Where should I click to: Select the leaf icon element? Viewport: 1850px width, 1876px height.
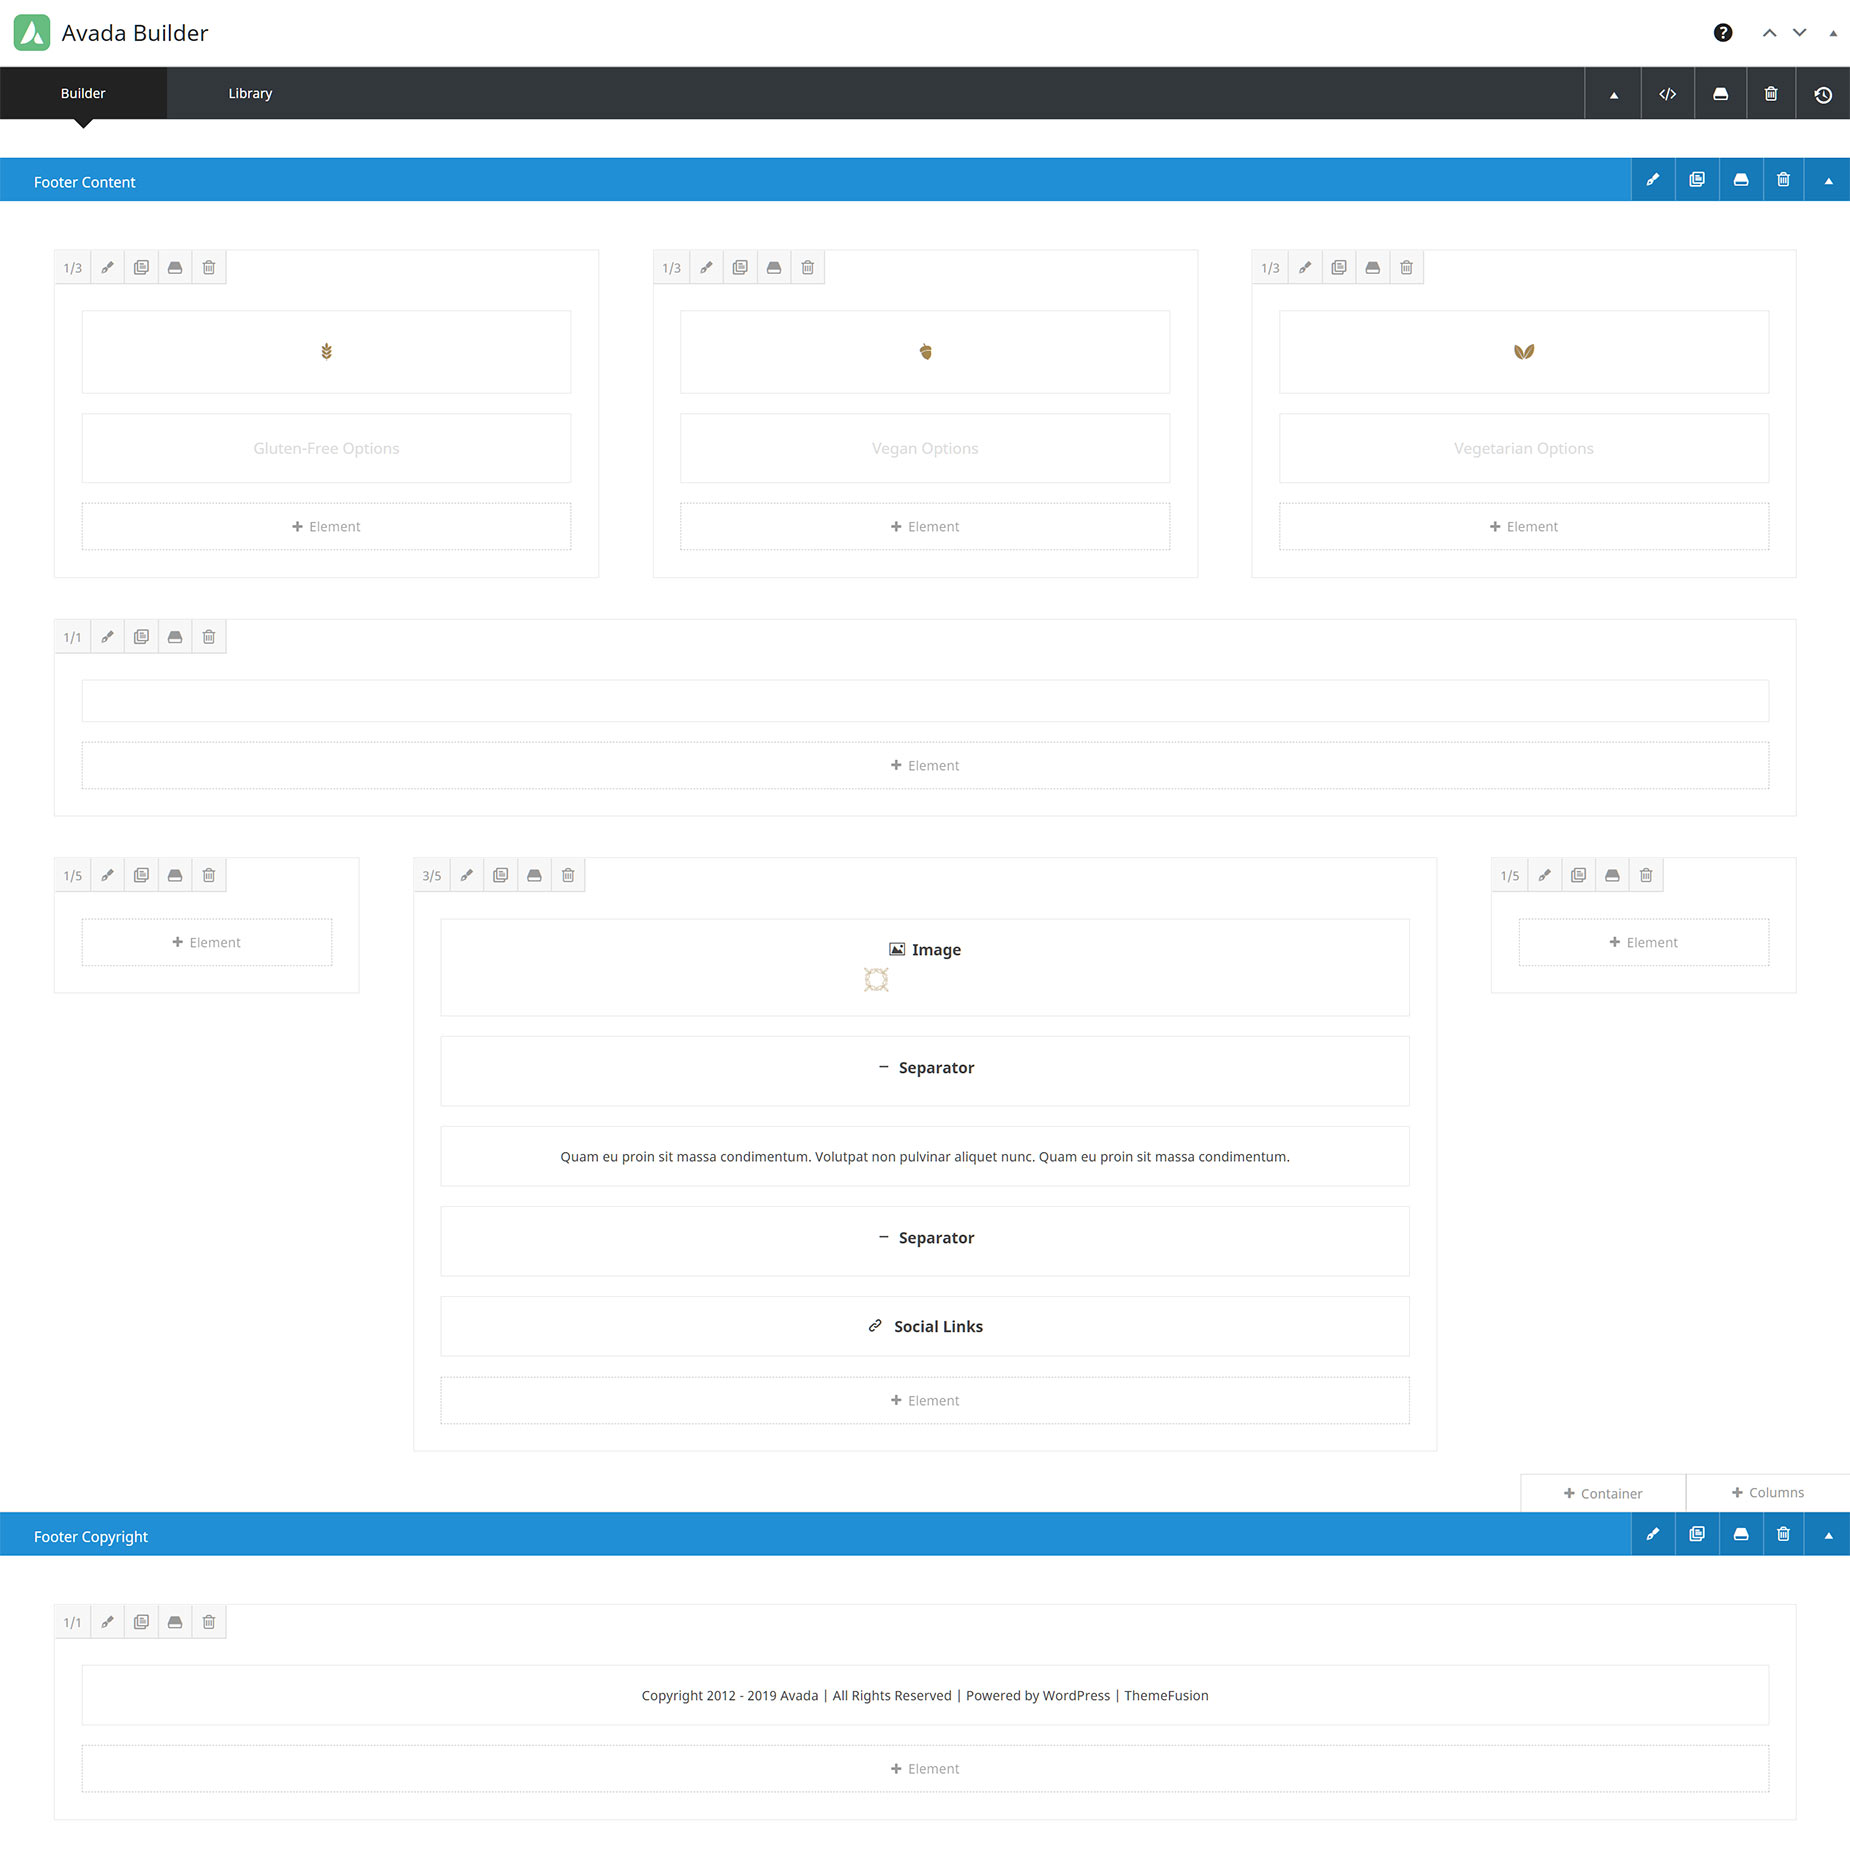point(1524,352)
